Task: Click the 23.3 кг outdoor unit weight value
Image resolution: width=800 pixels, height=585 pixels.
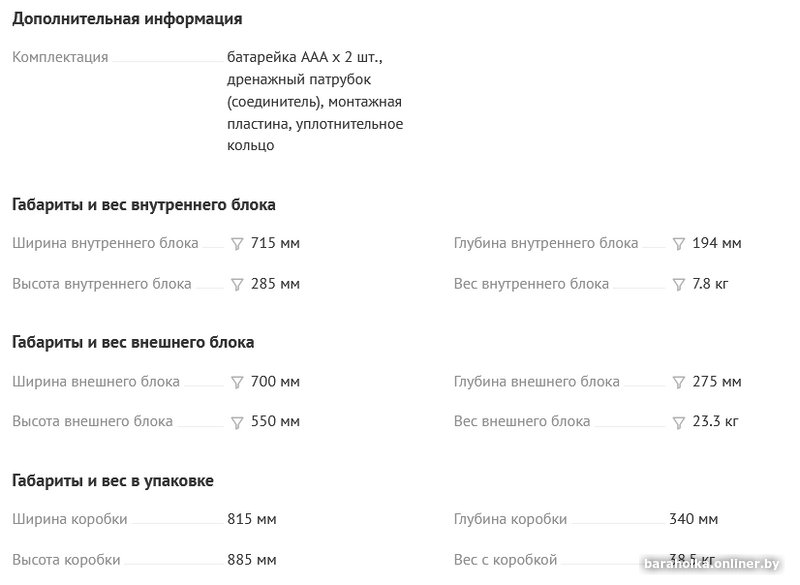Action: tap(715, 421)
